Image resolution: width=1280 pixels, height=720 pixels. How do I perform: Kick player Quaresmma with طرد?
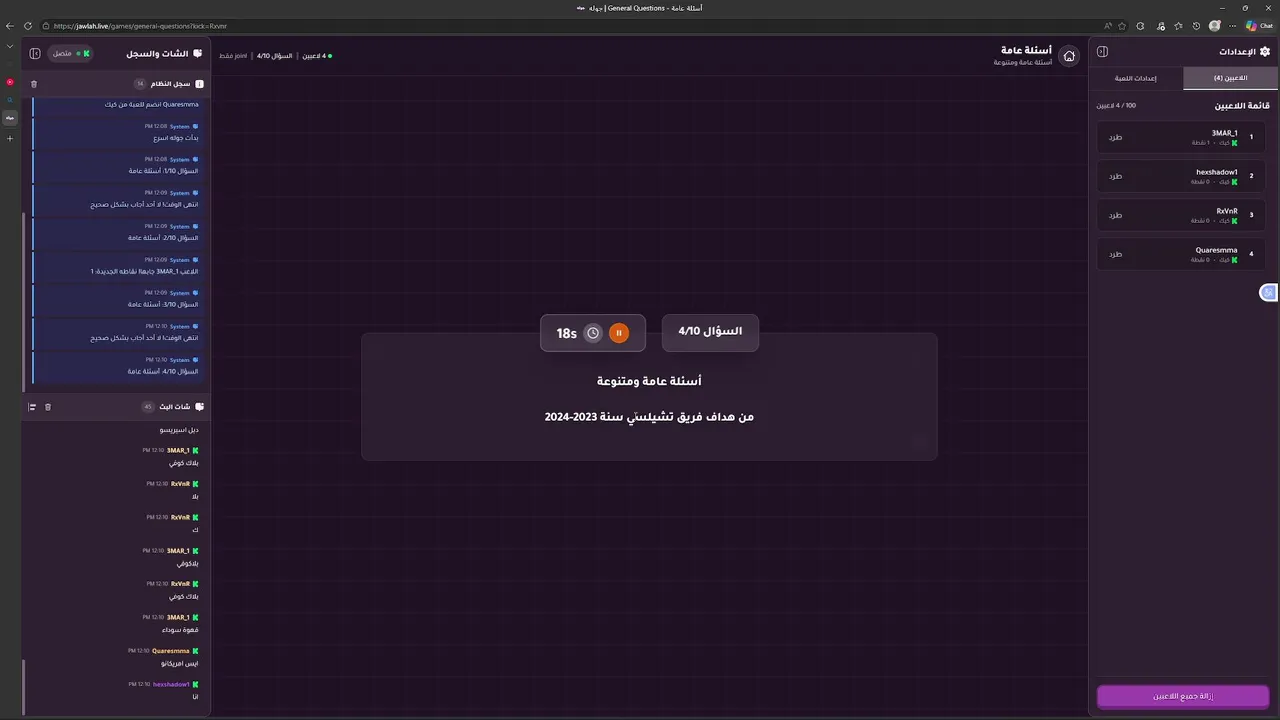pos(1115,254)
